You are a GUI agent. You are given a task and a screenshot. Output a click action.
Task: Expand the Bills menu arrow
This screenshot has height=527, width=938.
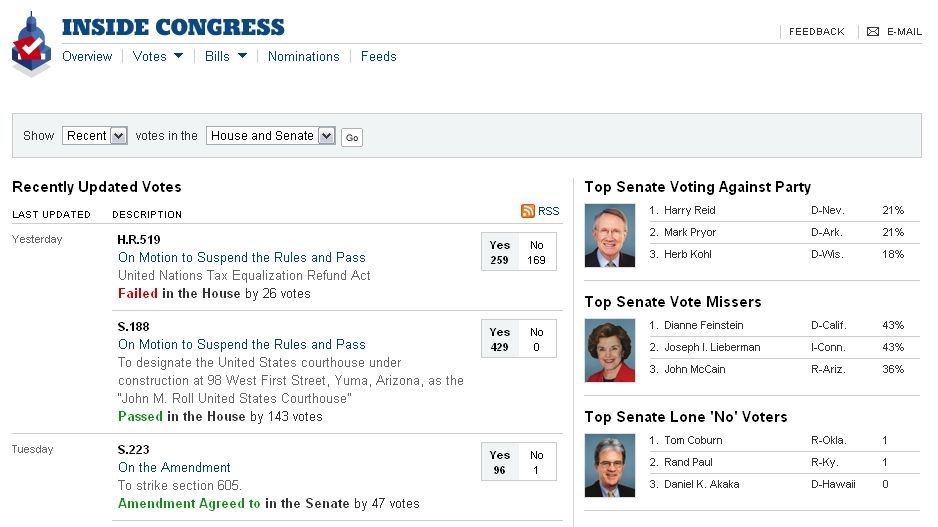[x=242, y=56]
